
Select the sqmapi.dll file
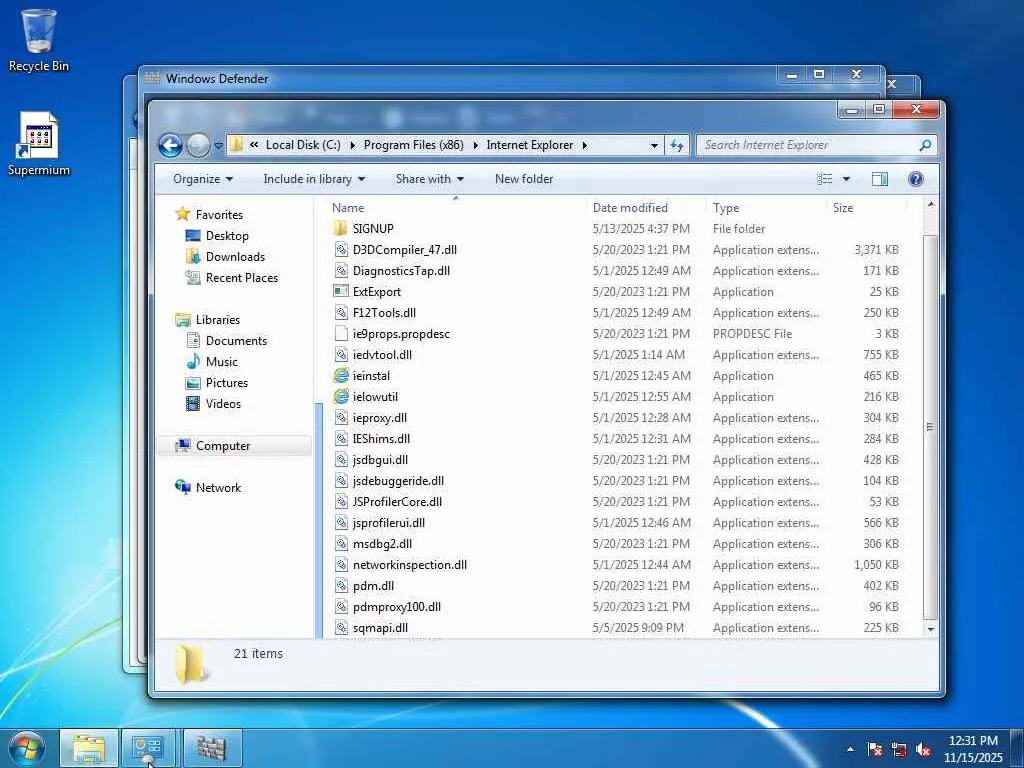pyautogui.click(x=380, y=628)
